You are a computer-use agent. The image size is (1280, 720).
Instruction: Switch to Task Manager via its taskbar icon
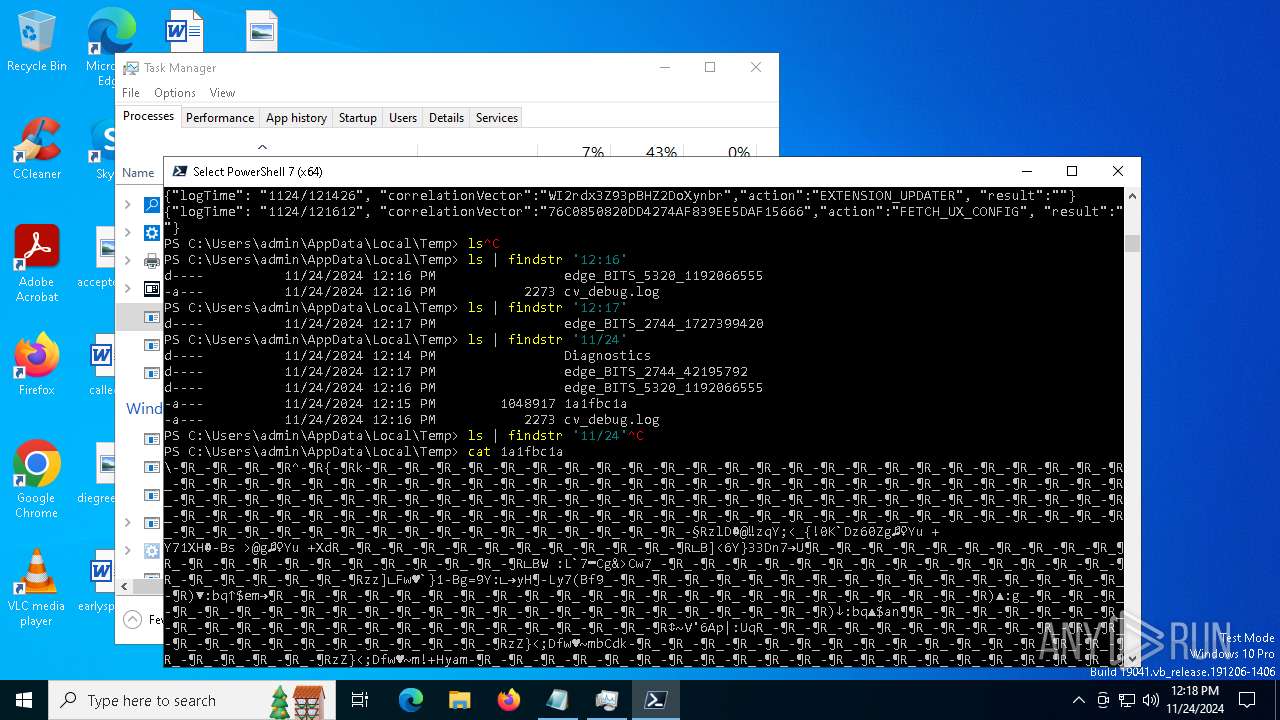(607, 700)
